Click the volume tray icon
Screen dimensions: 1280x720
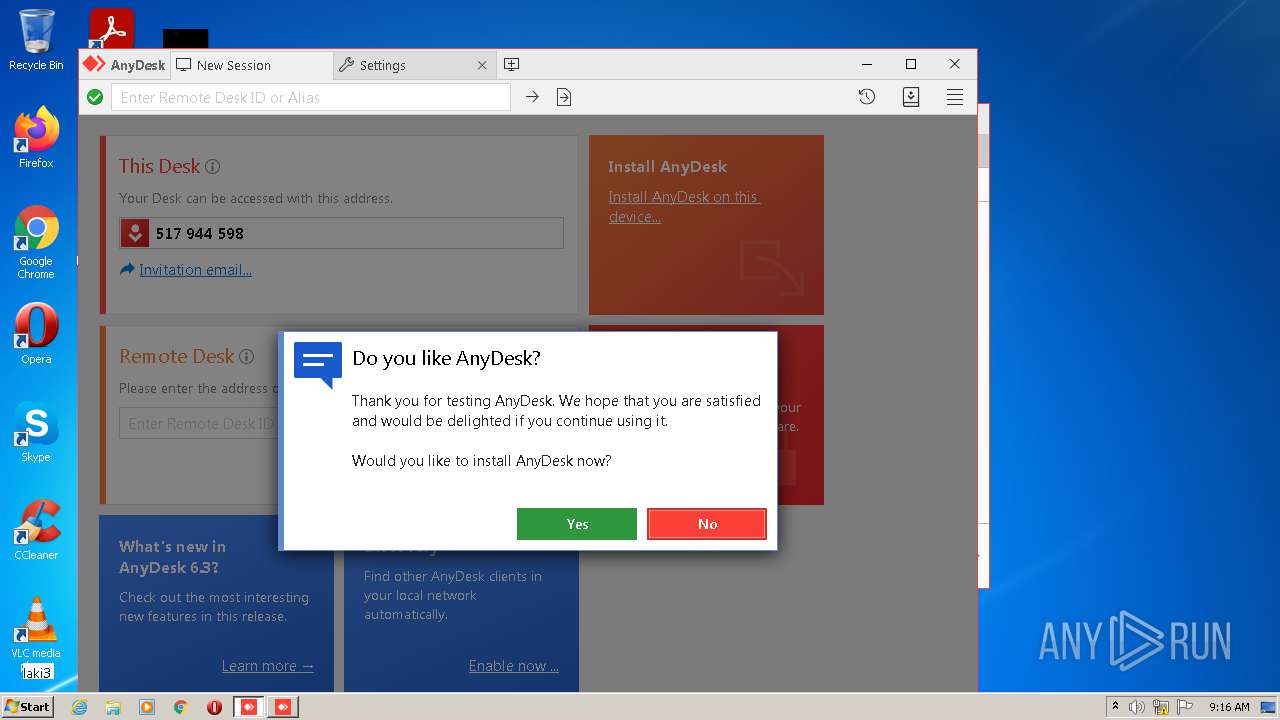point(1137,707)
